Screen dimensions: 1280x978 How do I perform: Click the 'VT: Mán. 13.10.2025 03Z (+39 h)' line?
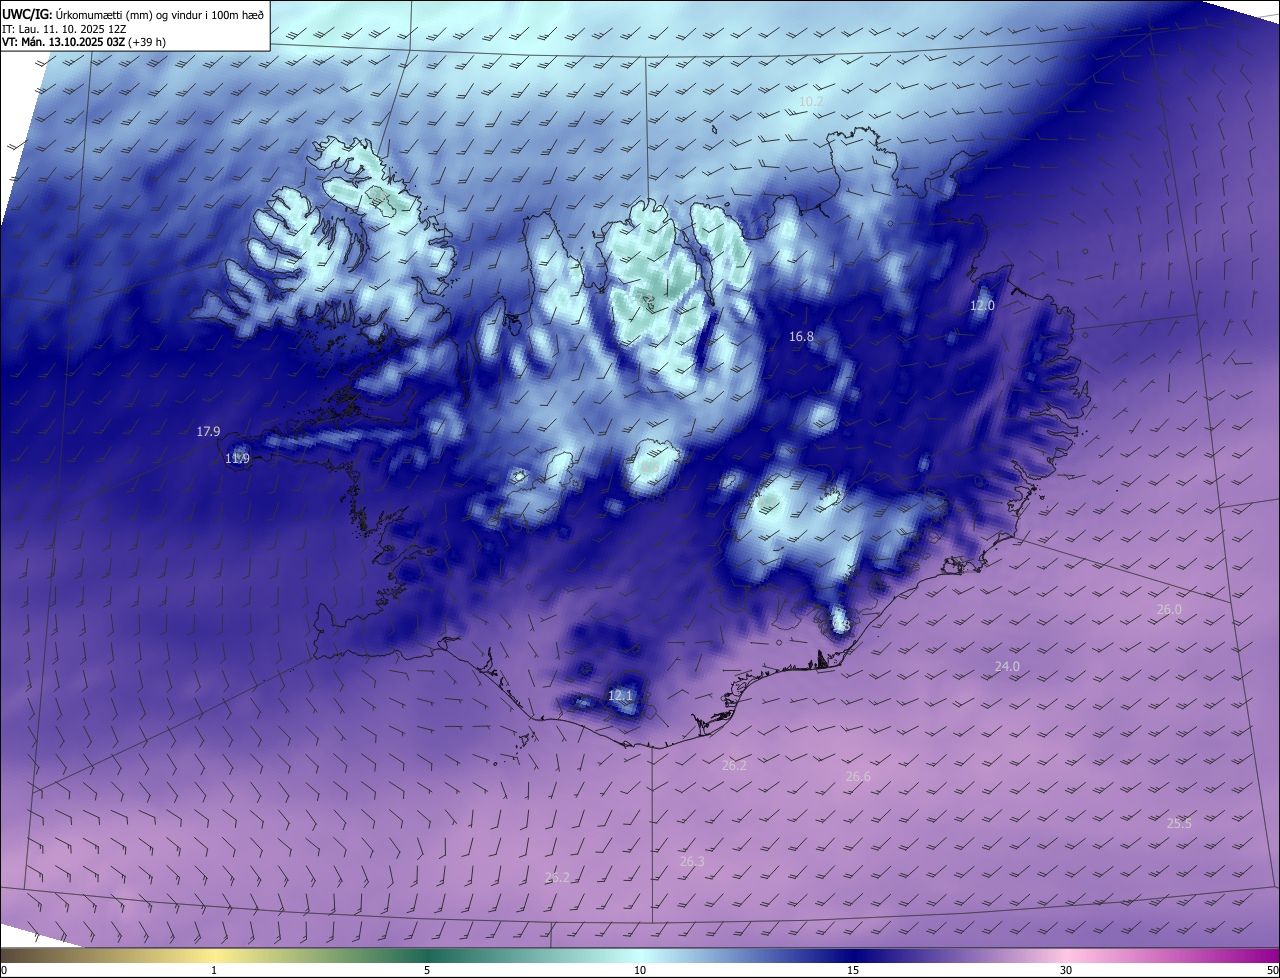tap(84, 42)
